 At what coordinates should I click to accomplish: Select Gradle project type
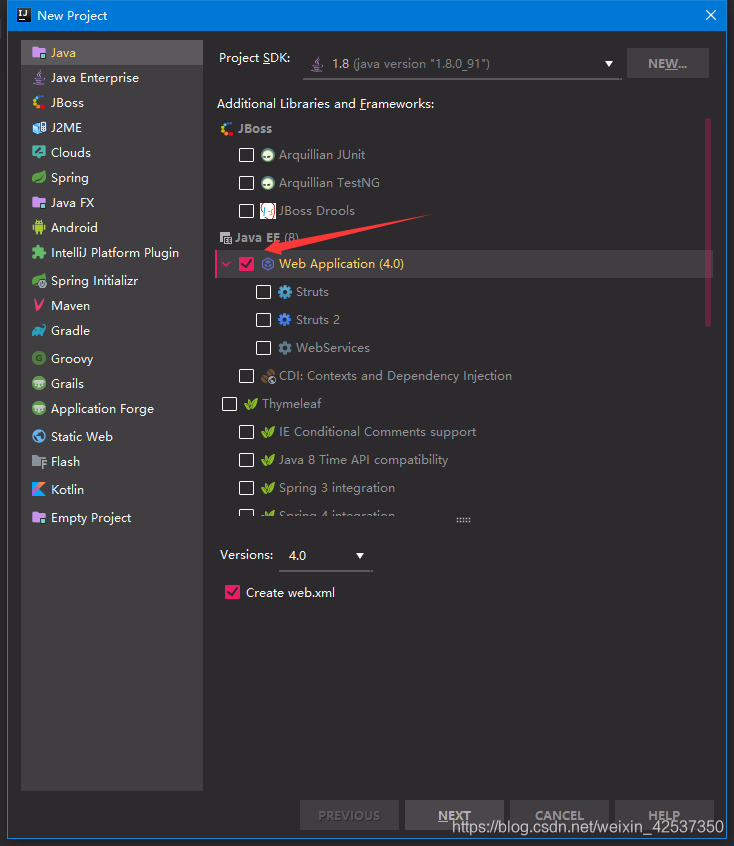[x=112, y=330]
